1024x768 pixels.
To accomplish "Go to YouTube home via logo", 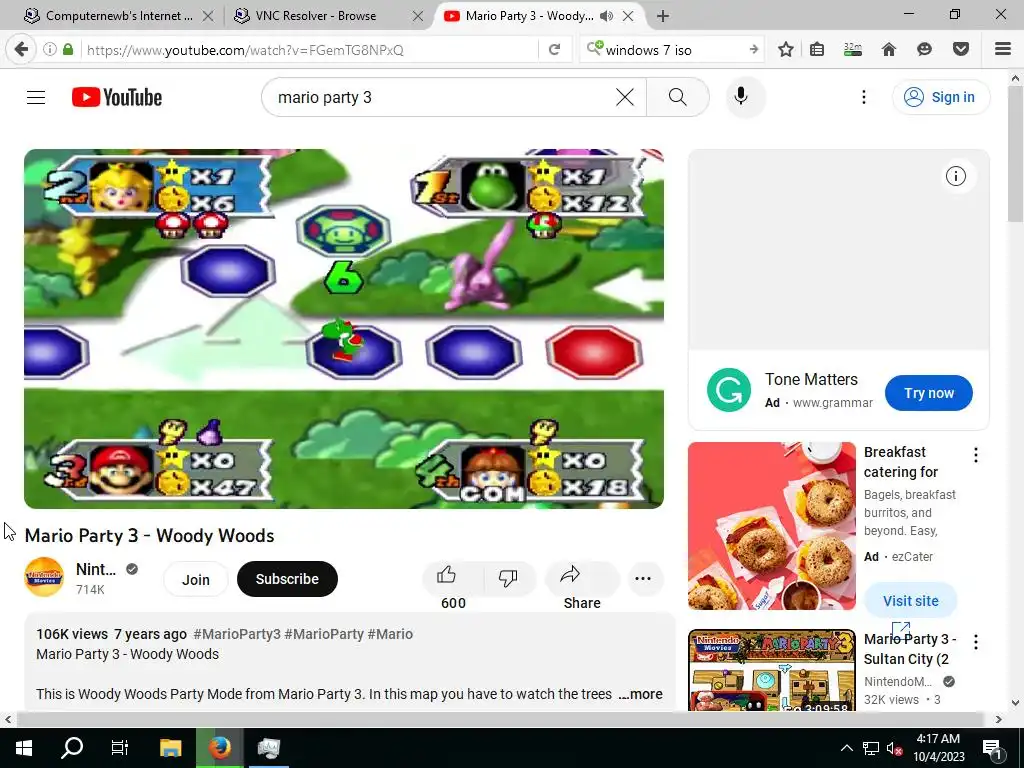I will (117, 97).
